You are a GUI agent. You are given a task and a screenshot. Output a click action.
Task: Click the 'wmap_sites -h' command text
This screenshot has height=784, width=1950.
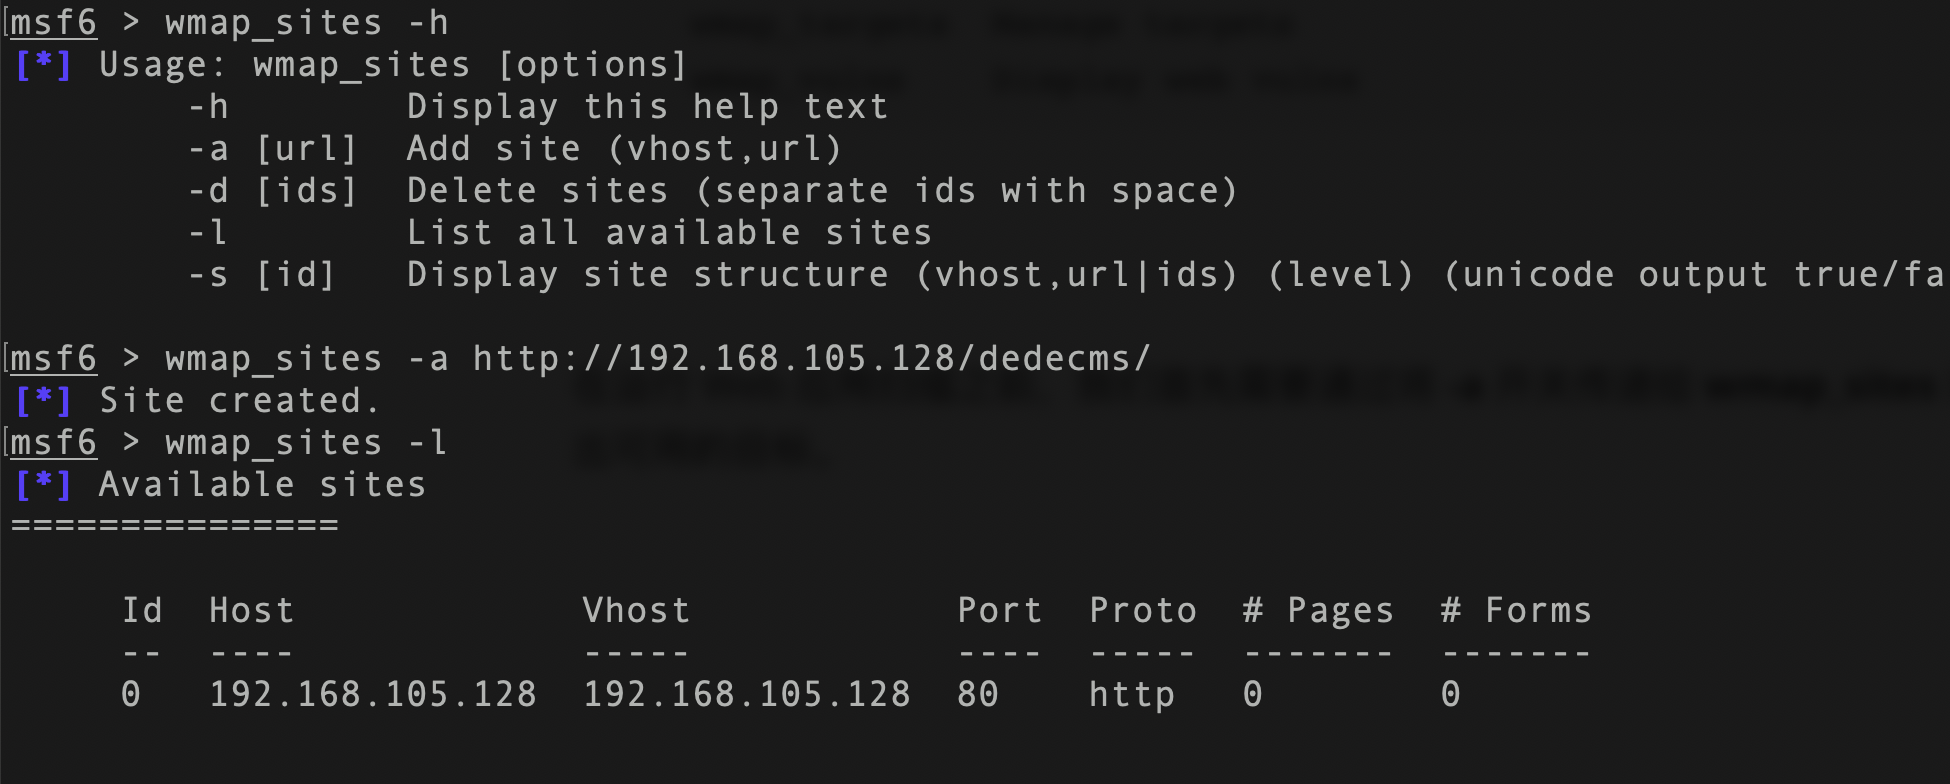click(x=307, y=23)
